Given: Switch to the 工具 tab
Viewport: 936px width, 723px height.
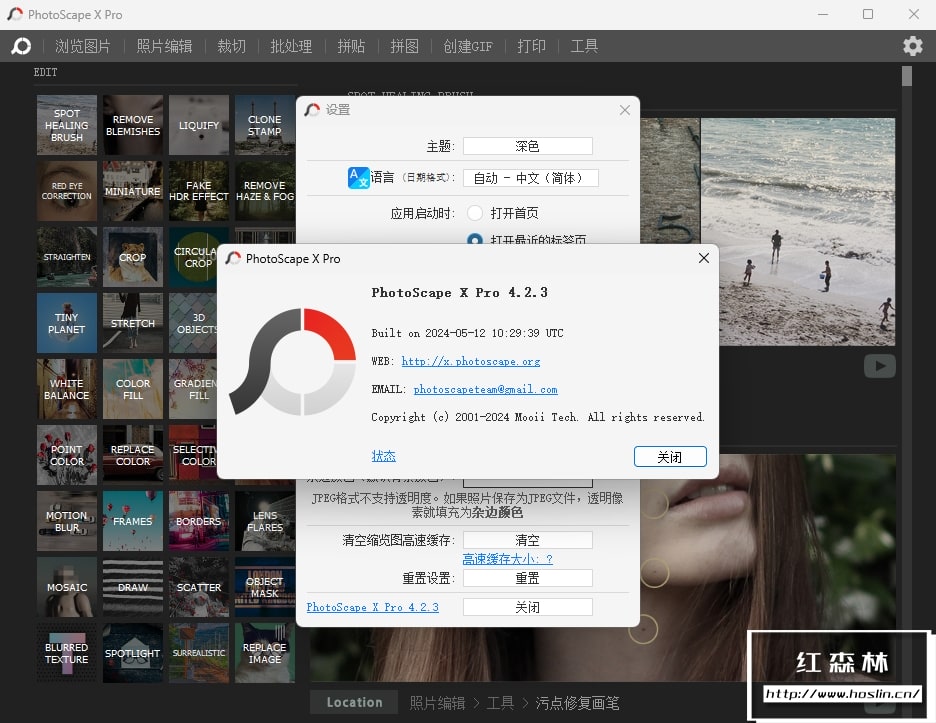Looking at the screenshot, I should coord(584,46).
